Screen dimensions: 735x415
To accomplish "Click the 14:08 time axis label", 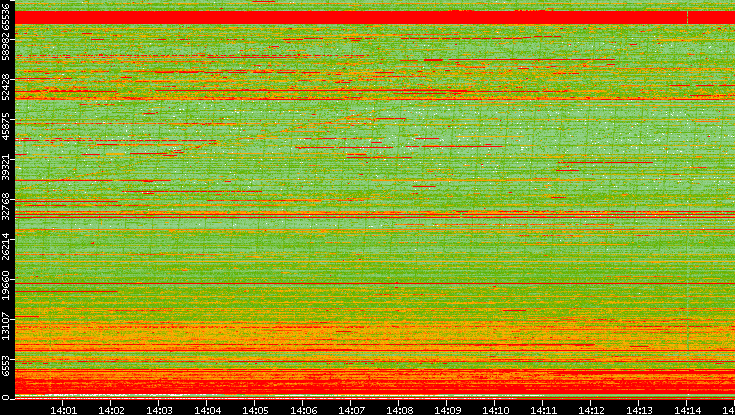I will 400,409.
